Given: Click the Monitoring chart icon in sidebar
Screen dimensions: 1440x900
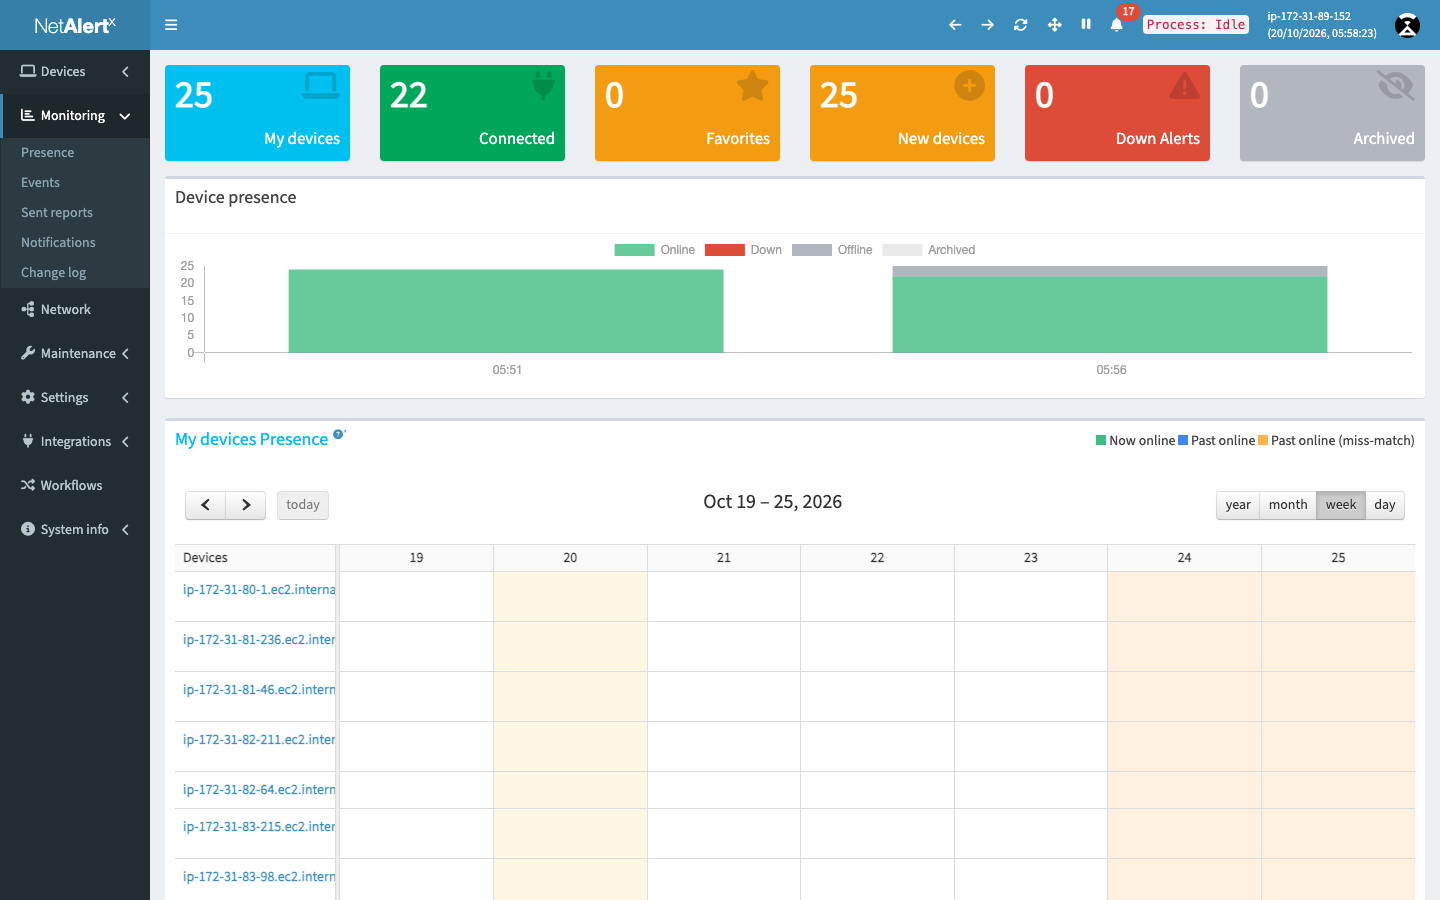Looking at the screenshot, I should coord(28,115).
